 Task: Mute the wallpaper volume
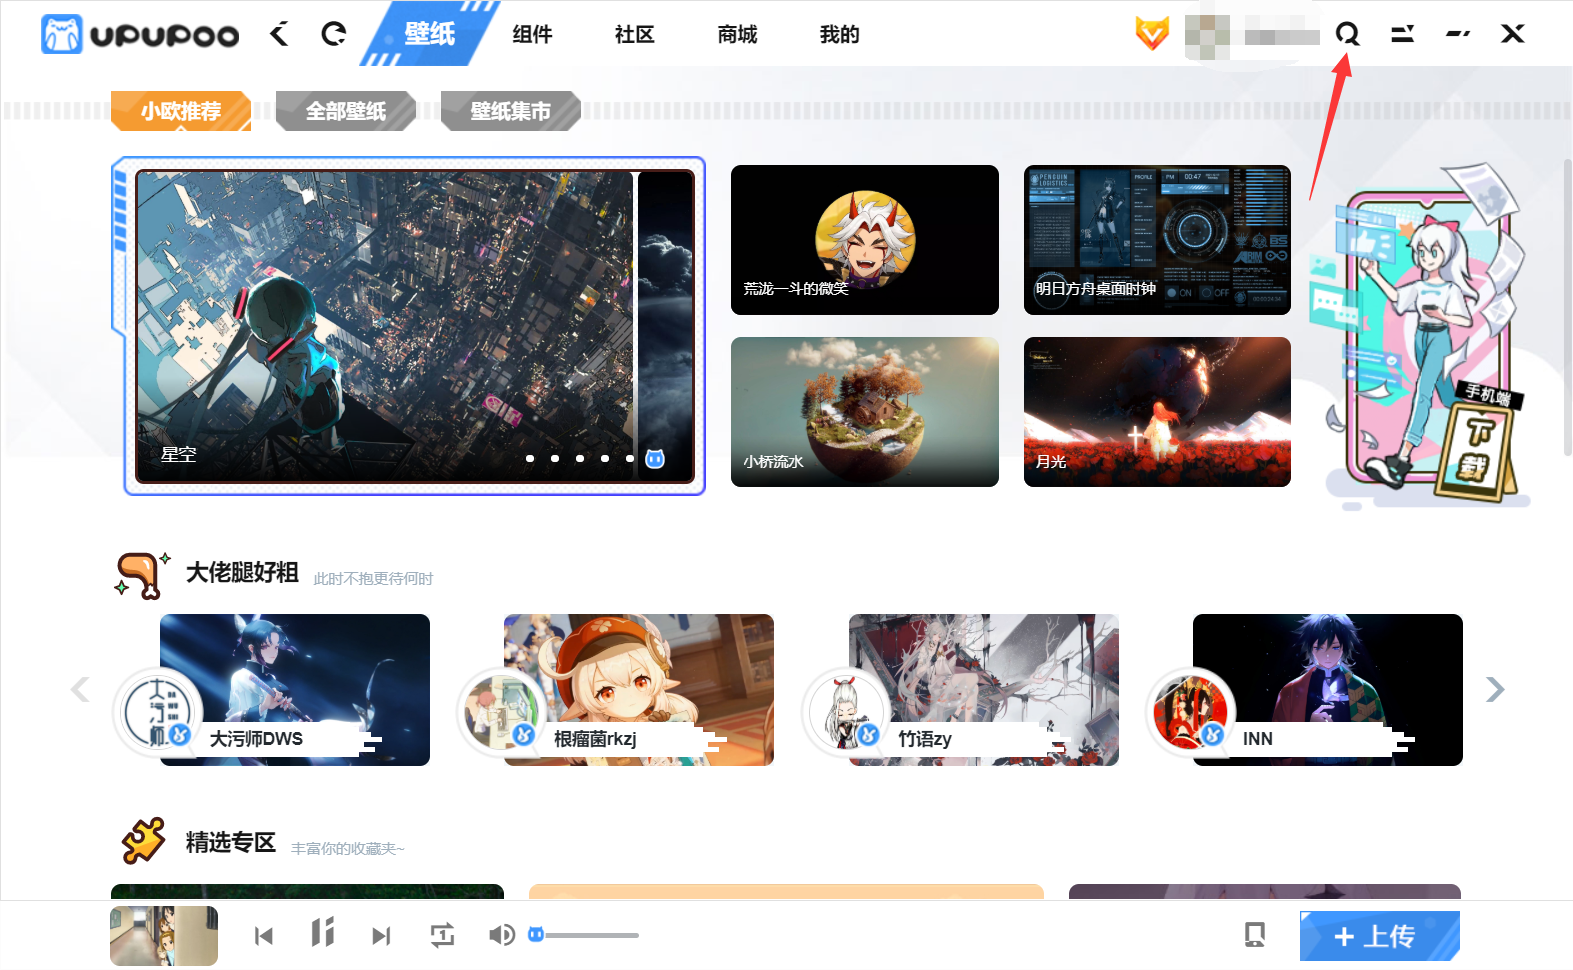(x=501, y=935)
